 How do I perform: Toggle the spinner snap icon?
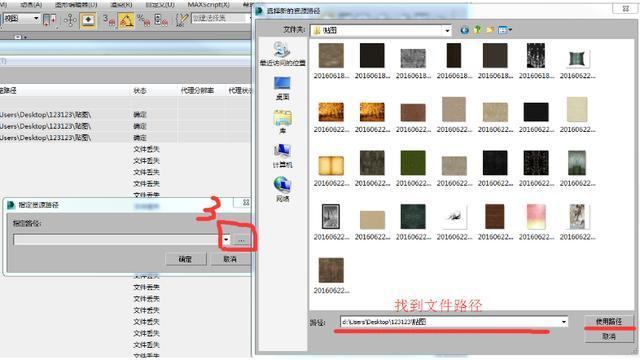point(161,20)
